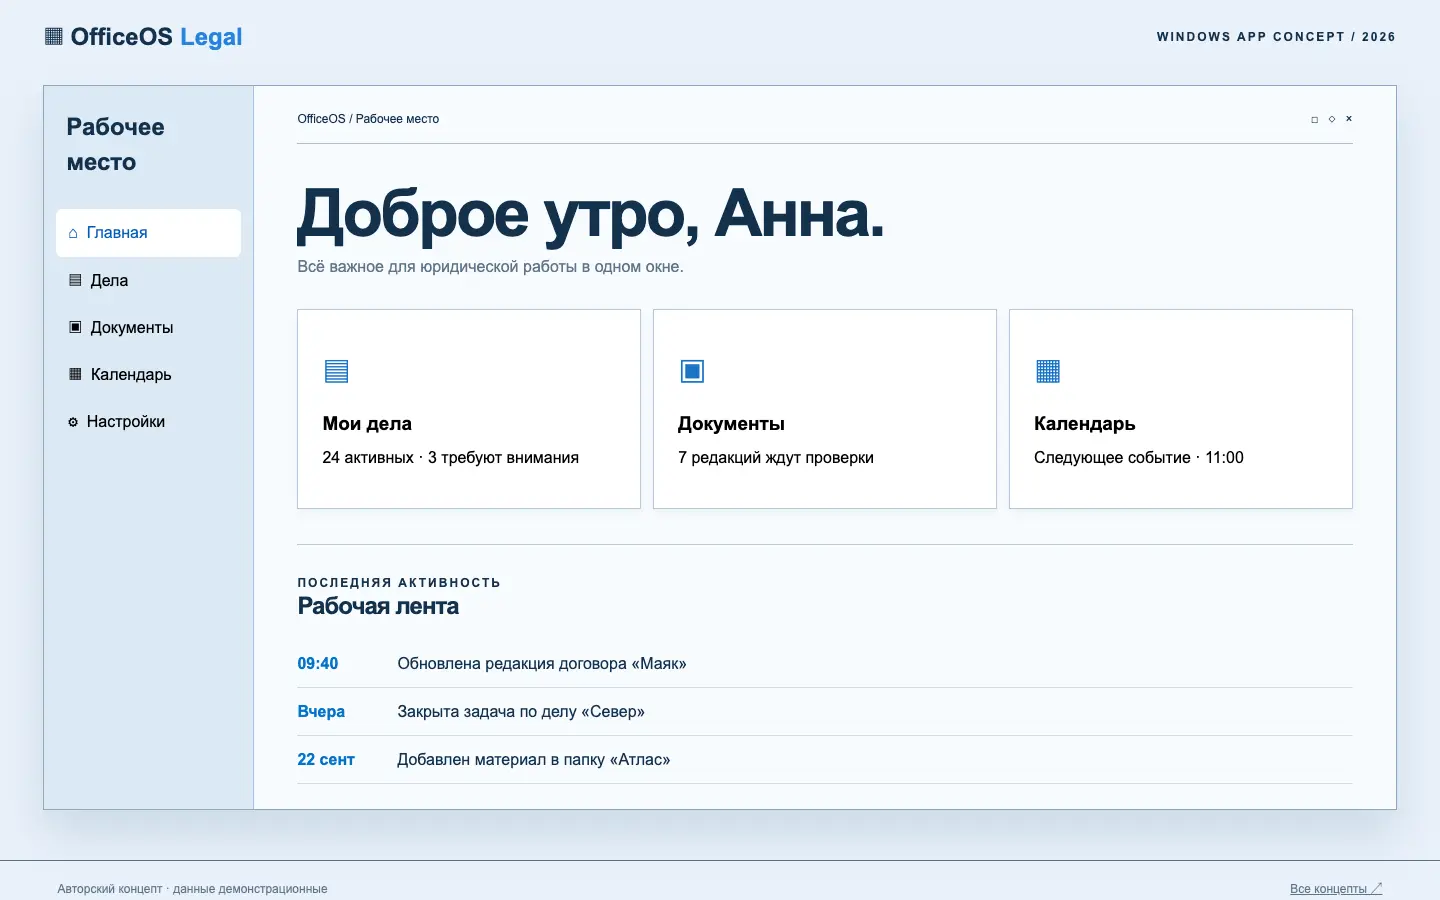Open the Календарь card title
The image size is (1440, 900).
[x=1085, y=424]
